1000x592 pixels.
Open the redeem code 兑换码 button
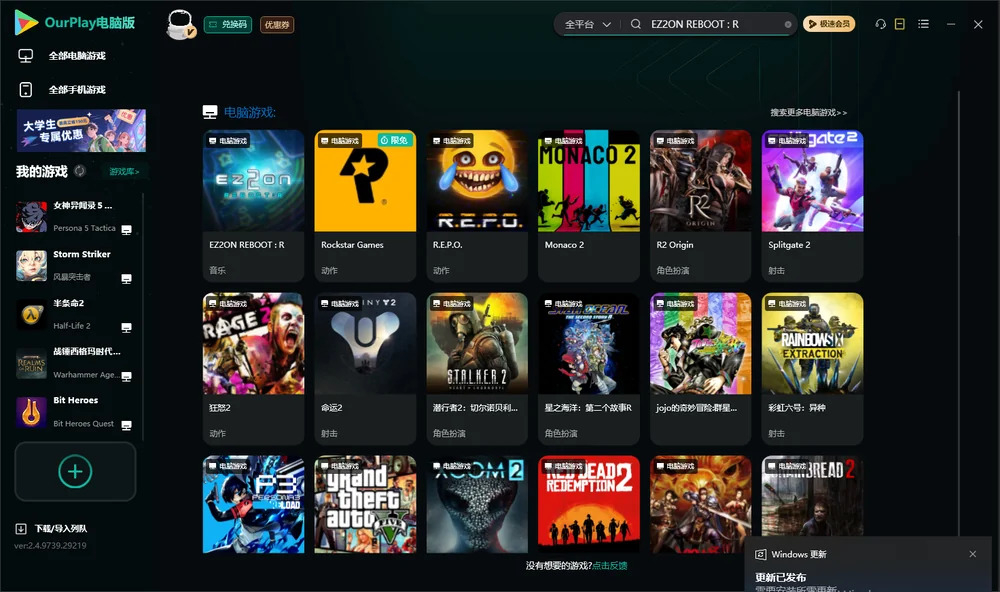[228, 24]
